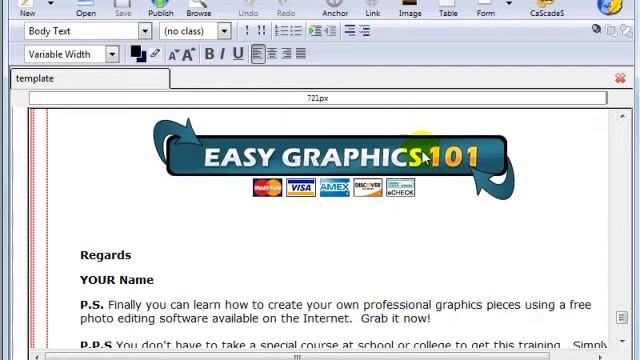Click the send-to-back layer icon
This screenshot has height=360, width=640.
(x=625, y=30)
